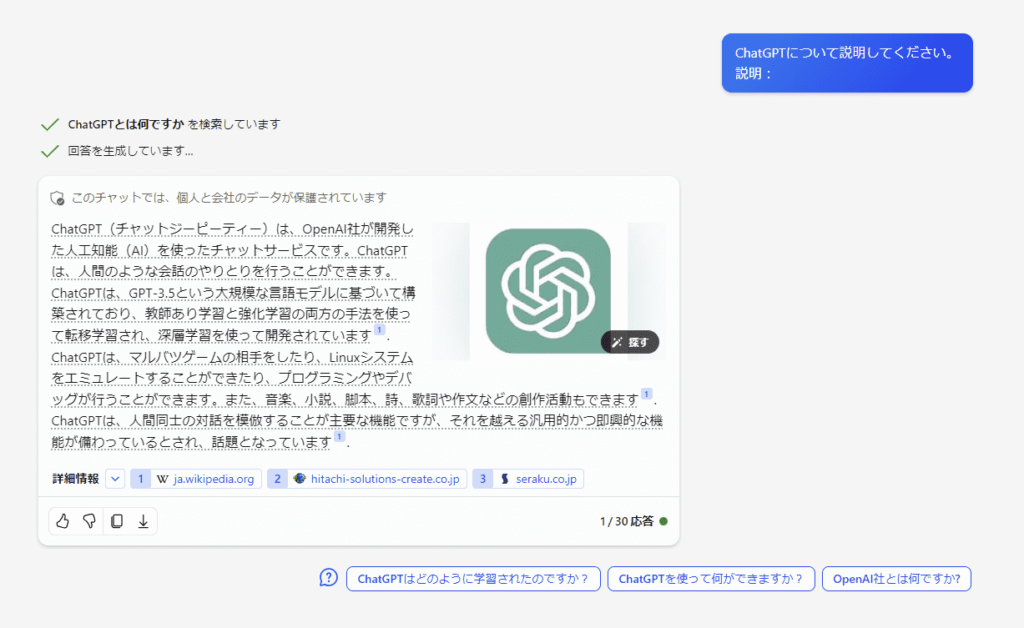Screen dimensions: 1024x628
Task: Download the response using the export icon
Action: coord(143,521)
